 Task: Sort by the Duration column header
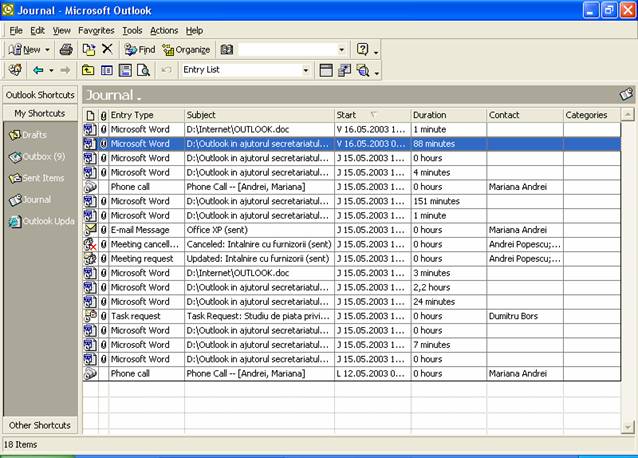(449, 115)
